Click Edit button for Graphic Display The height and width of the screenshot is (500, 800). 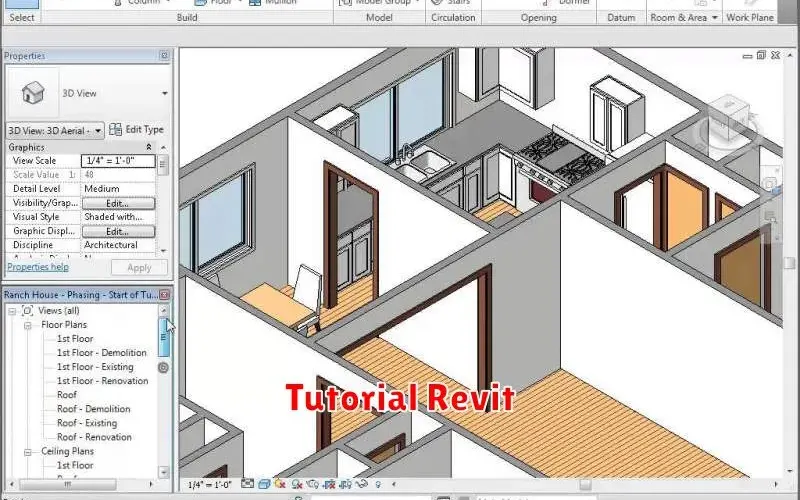click(118, 231)
